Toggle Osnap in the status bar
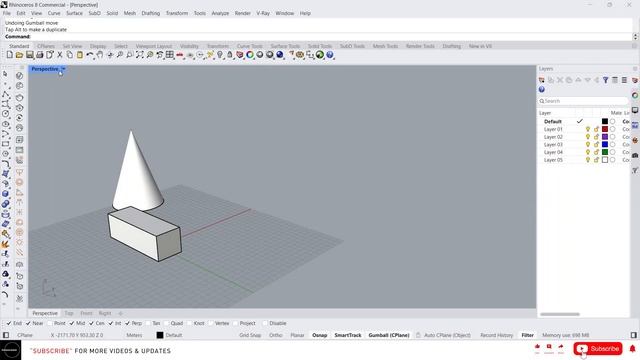Viewport: 640px width, 360px height. 320,335
